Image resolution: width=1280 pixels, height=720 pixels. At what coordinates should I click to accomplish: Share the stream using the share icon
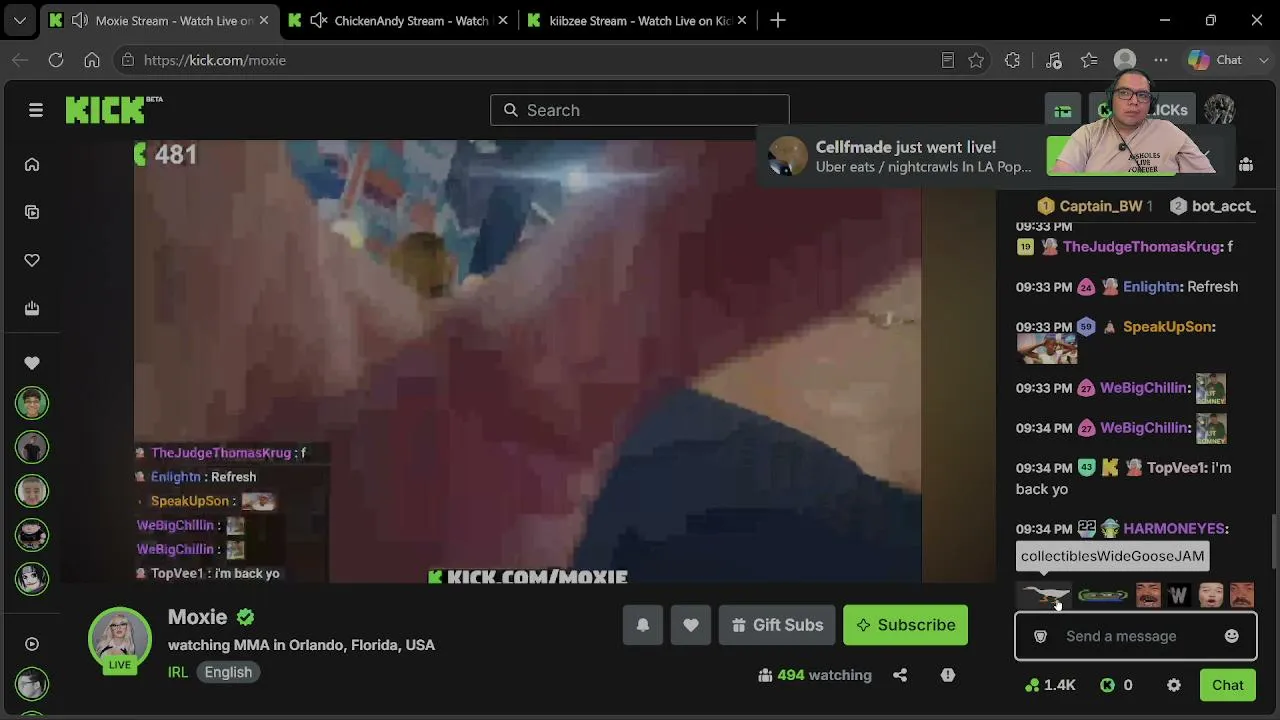point(900,675)
